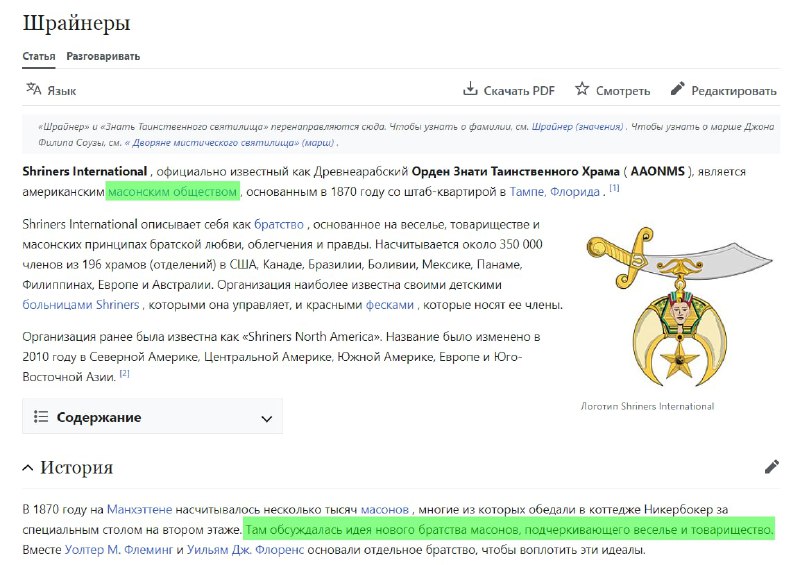Click the pencil edit icon for История section
The image size is (800, 565).
click(771, 466)
